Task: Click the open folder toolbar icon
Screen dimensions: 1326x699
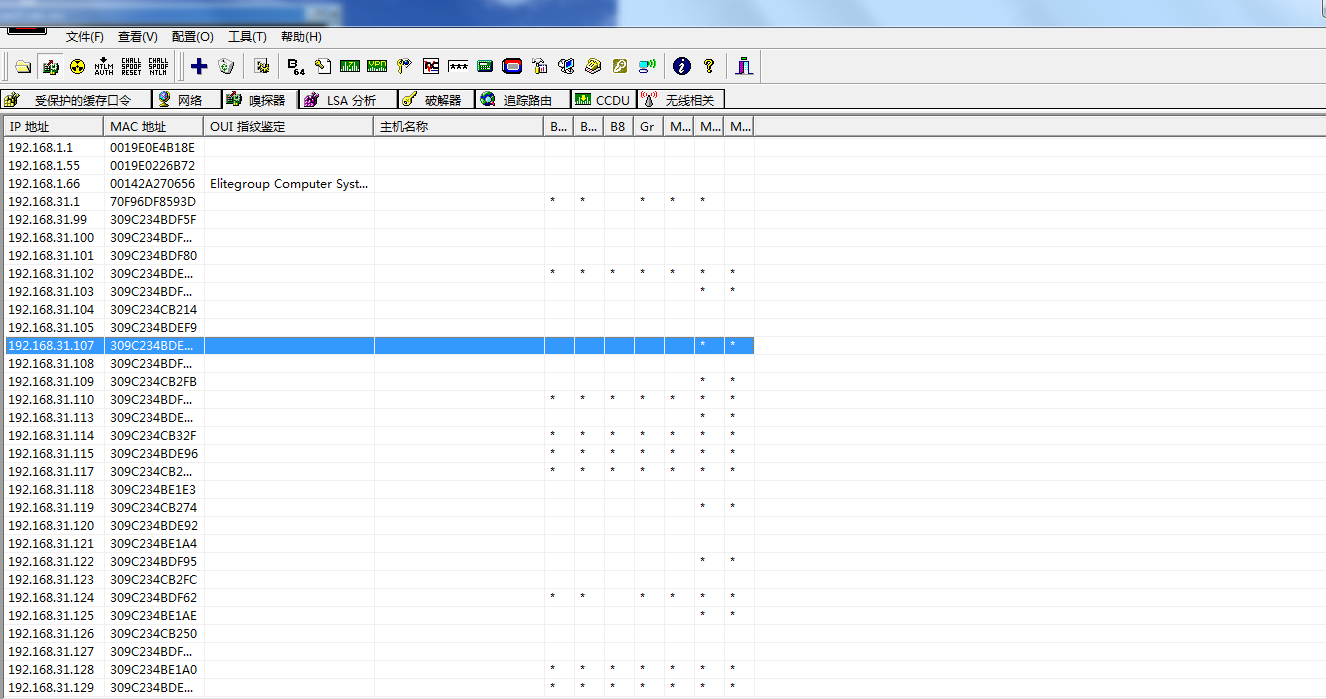Action: pyautogui.click(x=23, y=66)
